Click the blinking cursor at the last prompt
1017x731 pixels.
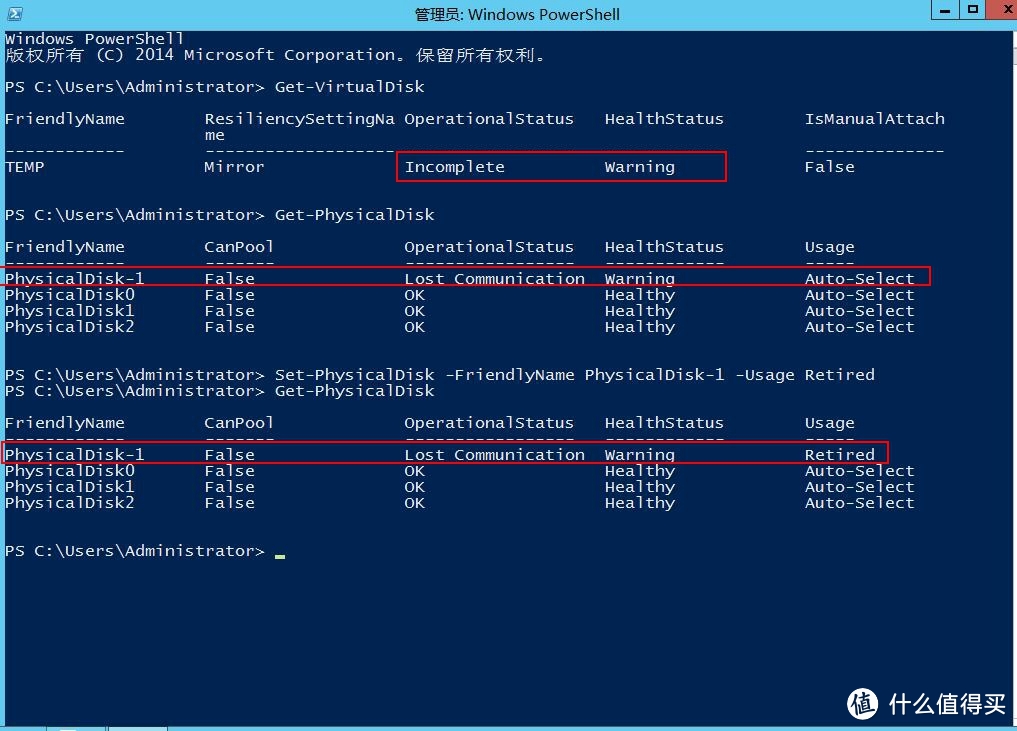point(280,556)
